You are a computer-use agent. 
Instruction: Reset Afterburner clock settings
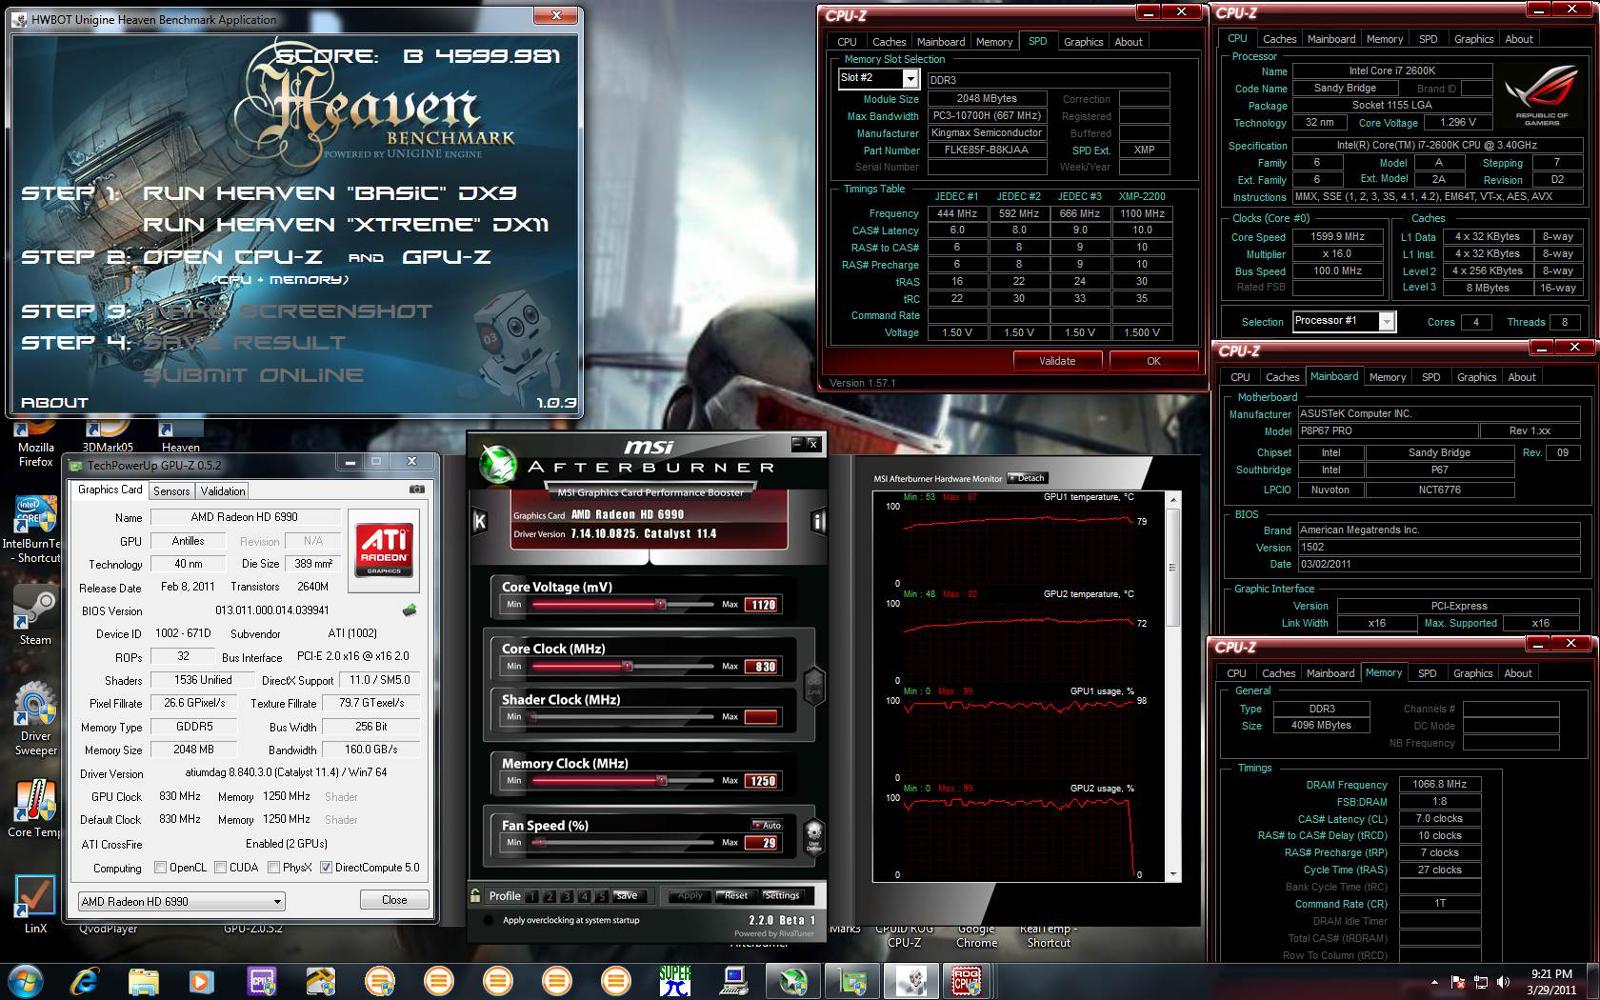(x=736, y=896)
